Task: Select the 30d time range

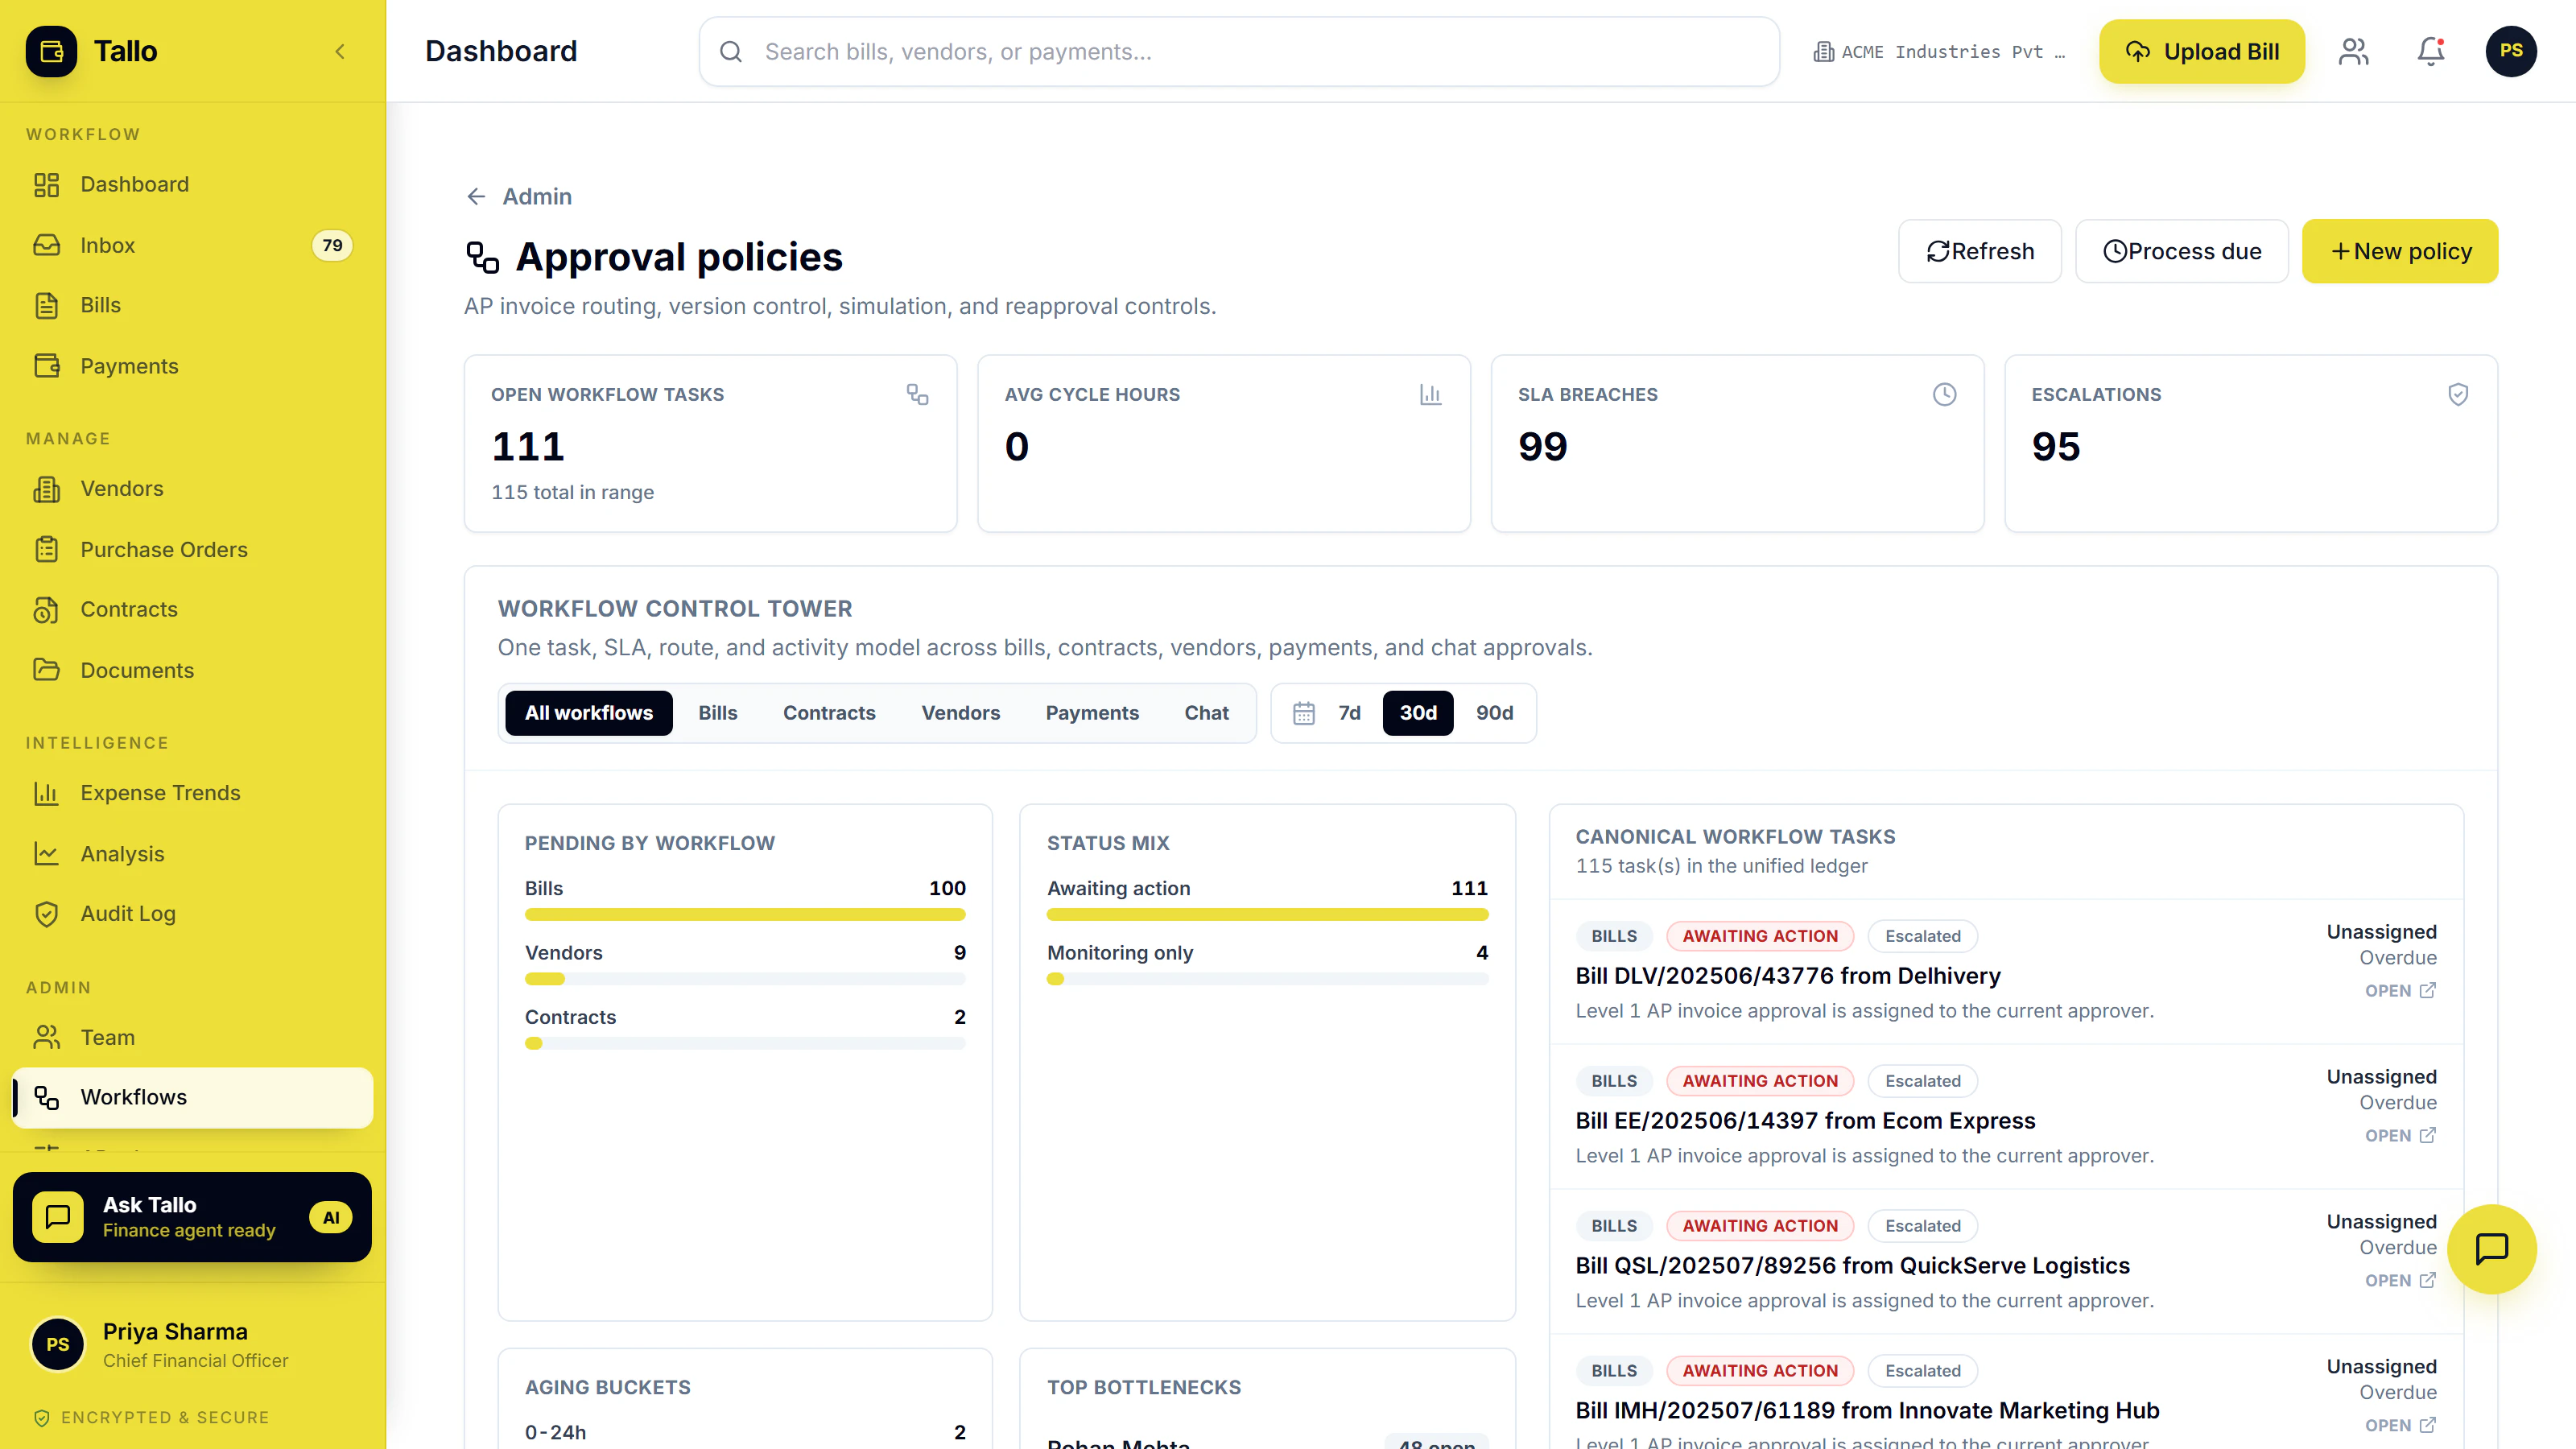Action: (x=1418, y=713)
